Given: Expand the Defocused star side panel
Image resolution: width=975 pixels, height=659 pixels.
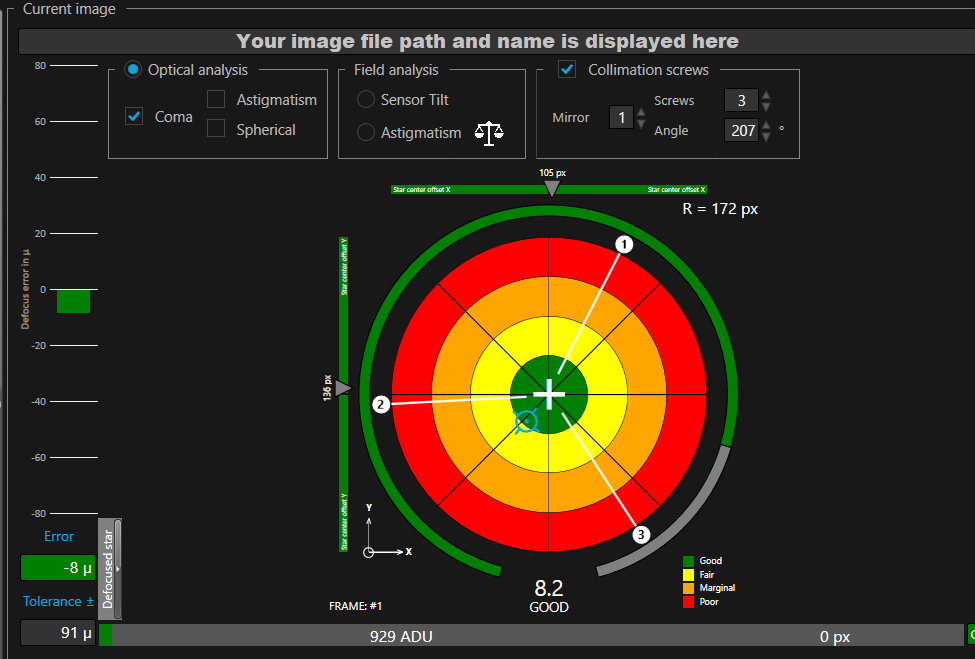Looking at the screenshot, I should coord(111,569).
